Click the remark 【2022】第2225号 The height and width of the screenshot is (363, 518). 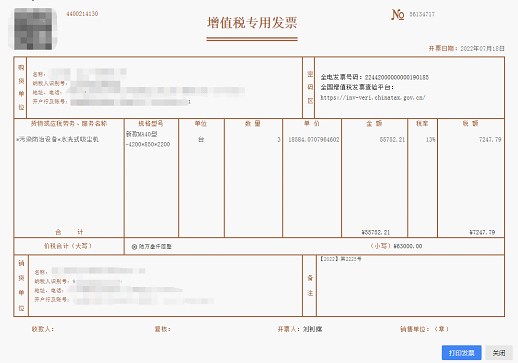pos(340,259)
